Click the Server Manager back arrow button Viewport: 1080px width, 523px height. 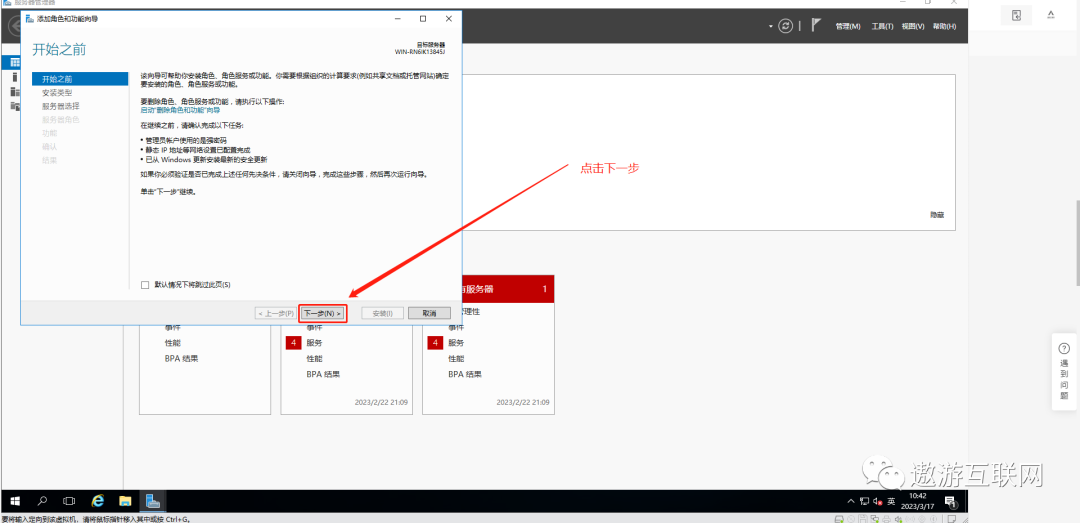point(13,26)
